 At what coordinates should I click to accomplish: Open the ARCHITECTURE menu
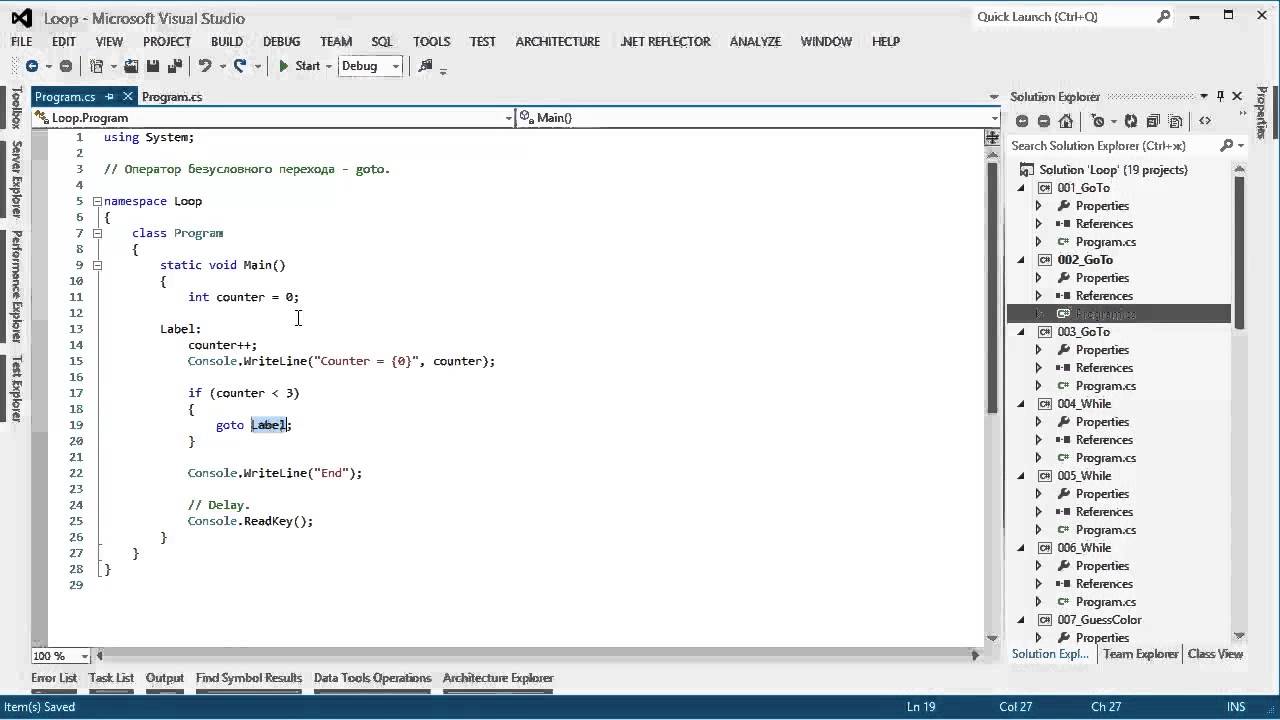coord(557,41)
